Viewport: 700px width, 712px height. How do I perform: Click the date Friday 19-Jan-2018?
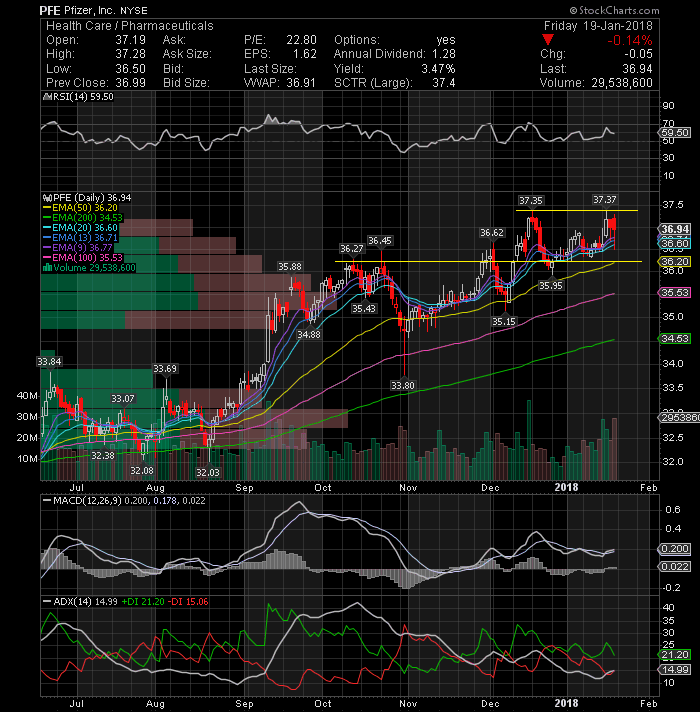[x=598, y=25]
